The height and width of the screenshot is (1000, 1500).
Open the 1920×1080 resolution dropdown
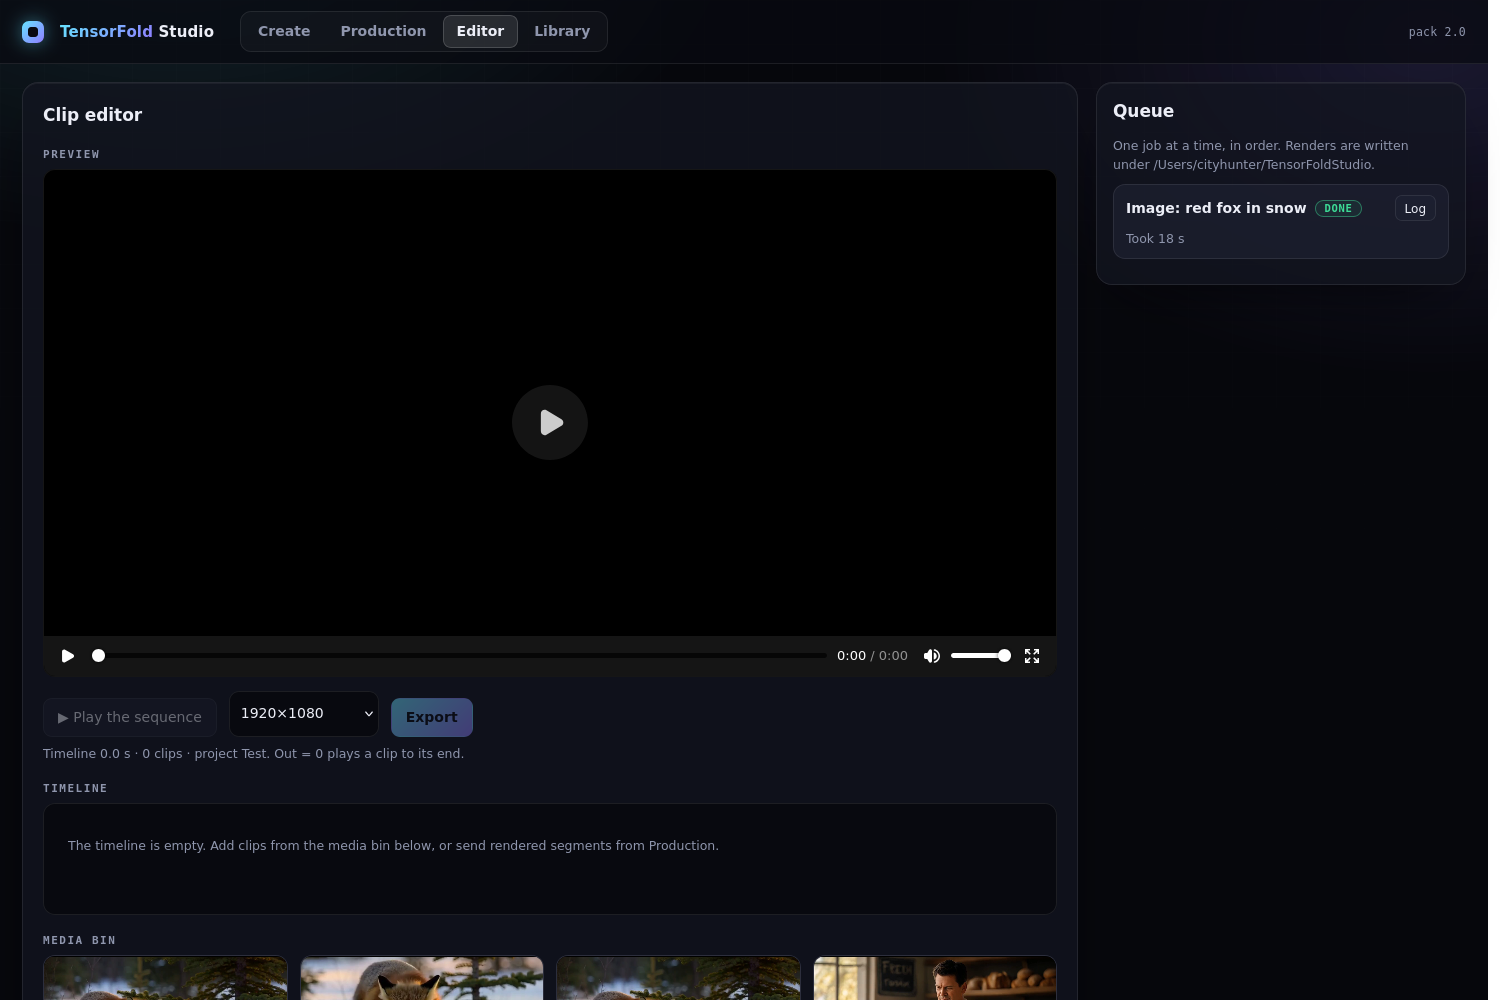[304, 714]
